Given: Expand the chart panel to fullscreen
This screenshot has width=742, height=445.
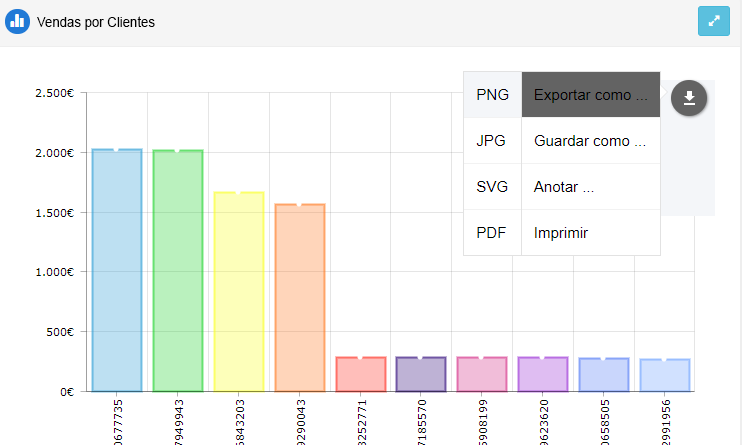Looking at the screenshot, I should coord(714,21).
